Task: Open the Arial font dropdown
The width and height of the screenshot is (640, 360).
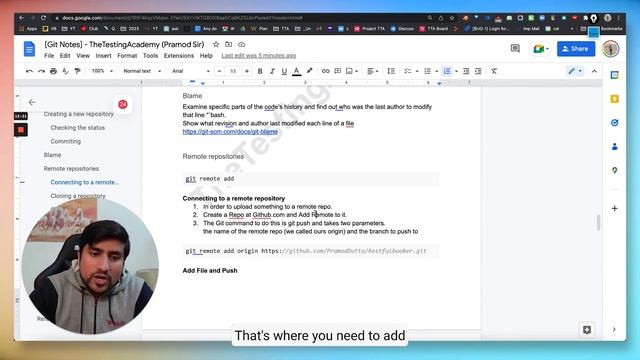Action: coord(191,71)
